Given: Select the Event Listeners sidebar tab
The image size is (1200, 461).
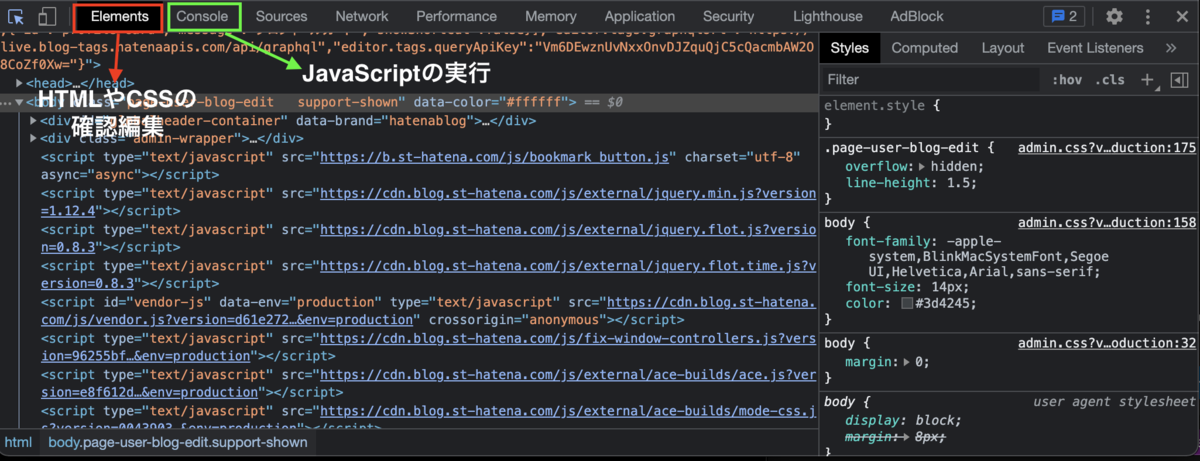Looking at the screenshot, I should point(1095,48).
